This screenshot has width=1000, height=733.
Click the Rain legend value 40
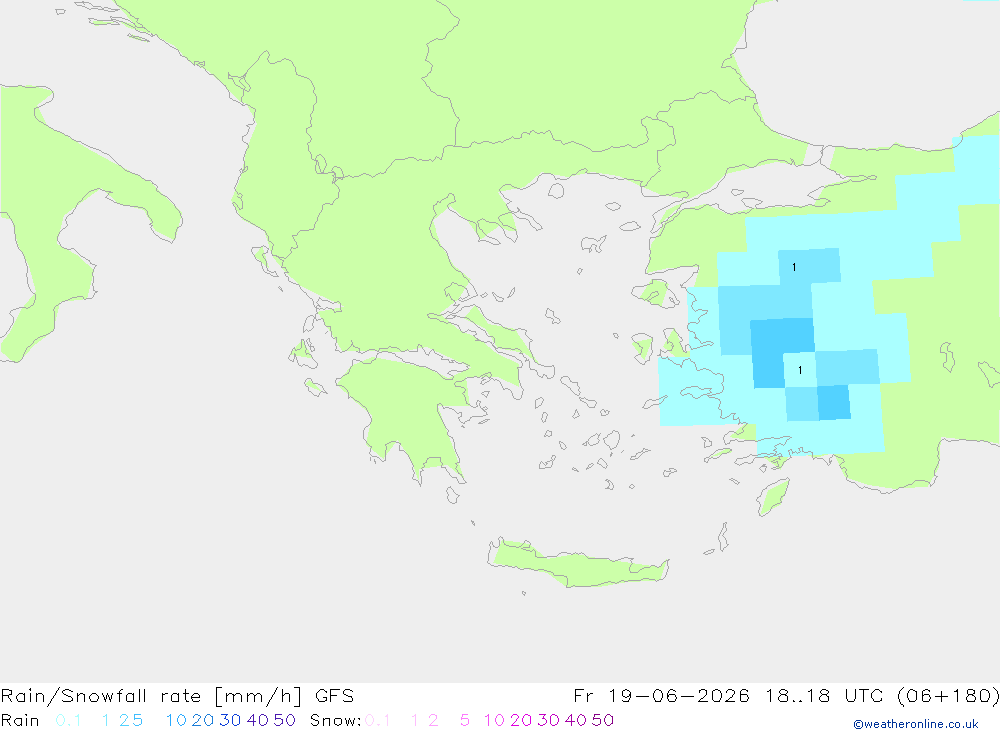(x=258, y=720)
